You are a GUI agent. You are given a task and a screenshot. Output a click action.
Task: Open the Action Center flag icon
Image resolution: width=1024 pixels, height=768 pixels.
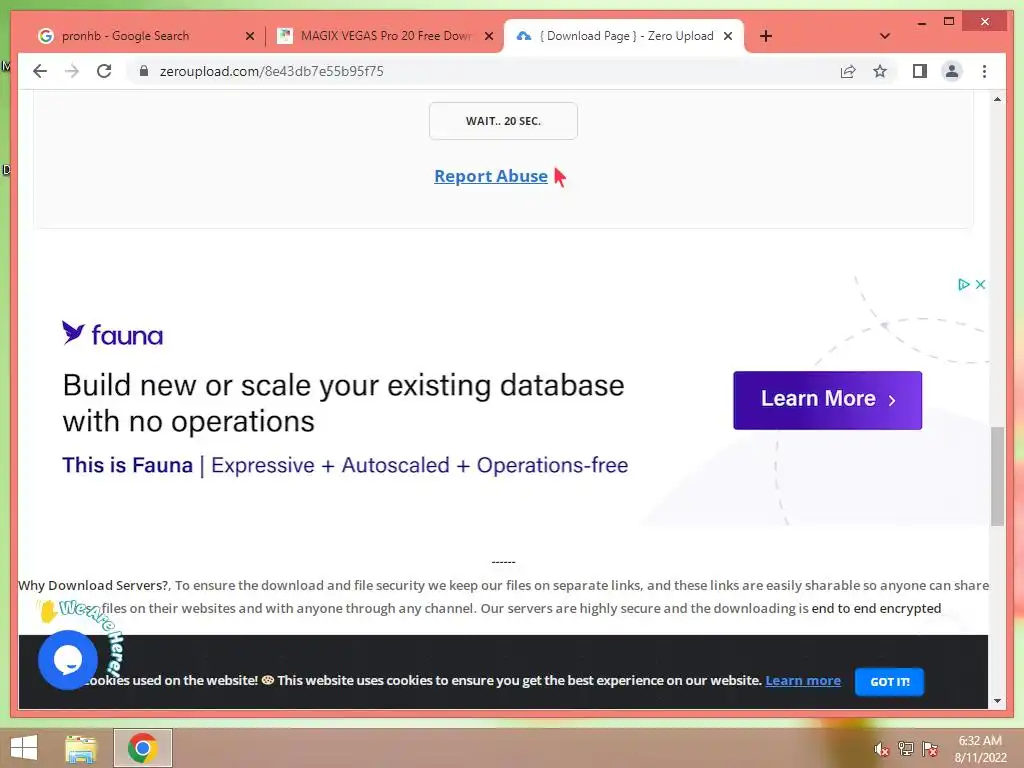tap(930, 749)
